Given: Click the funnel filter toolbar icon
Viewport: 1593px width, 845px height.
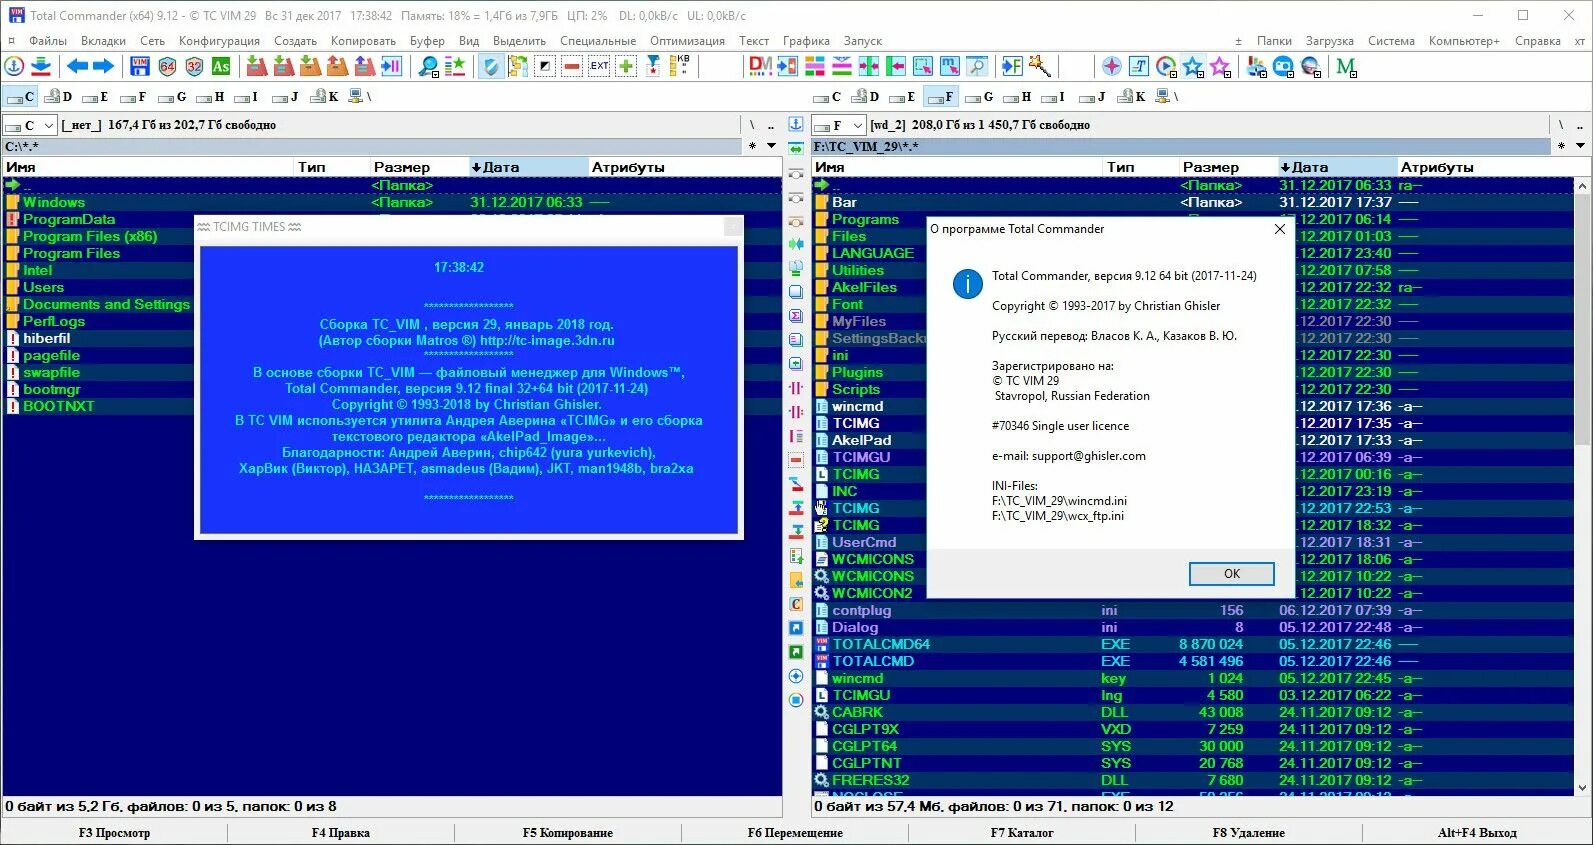Looking at the screenshot, I should click(653, 67).
